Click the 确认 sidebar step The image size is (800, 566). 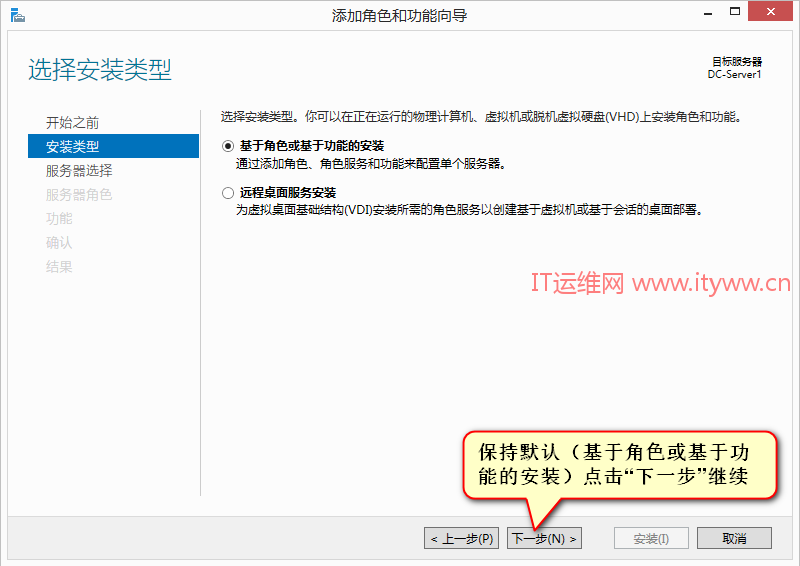click(59, 242)
